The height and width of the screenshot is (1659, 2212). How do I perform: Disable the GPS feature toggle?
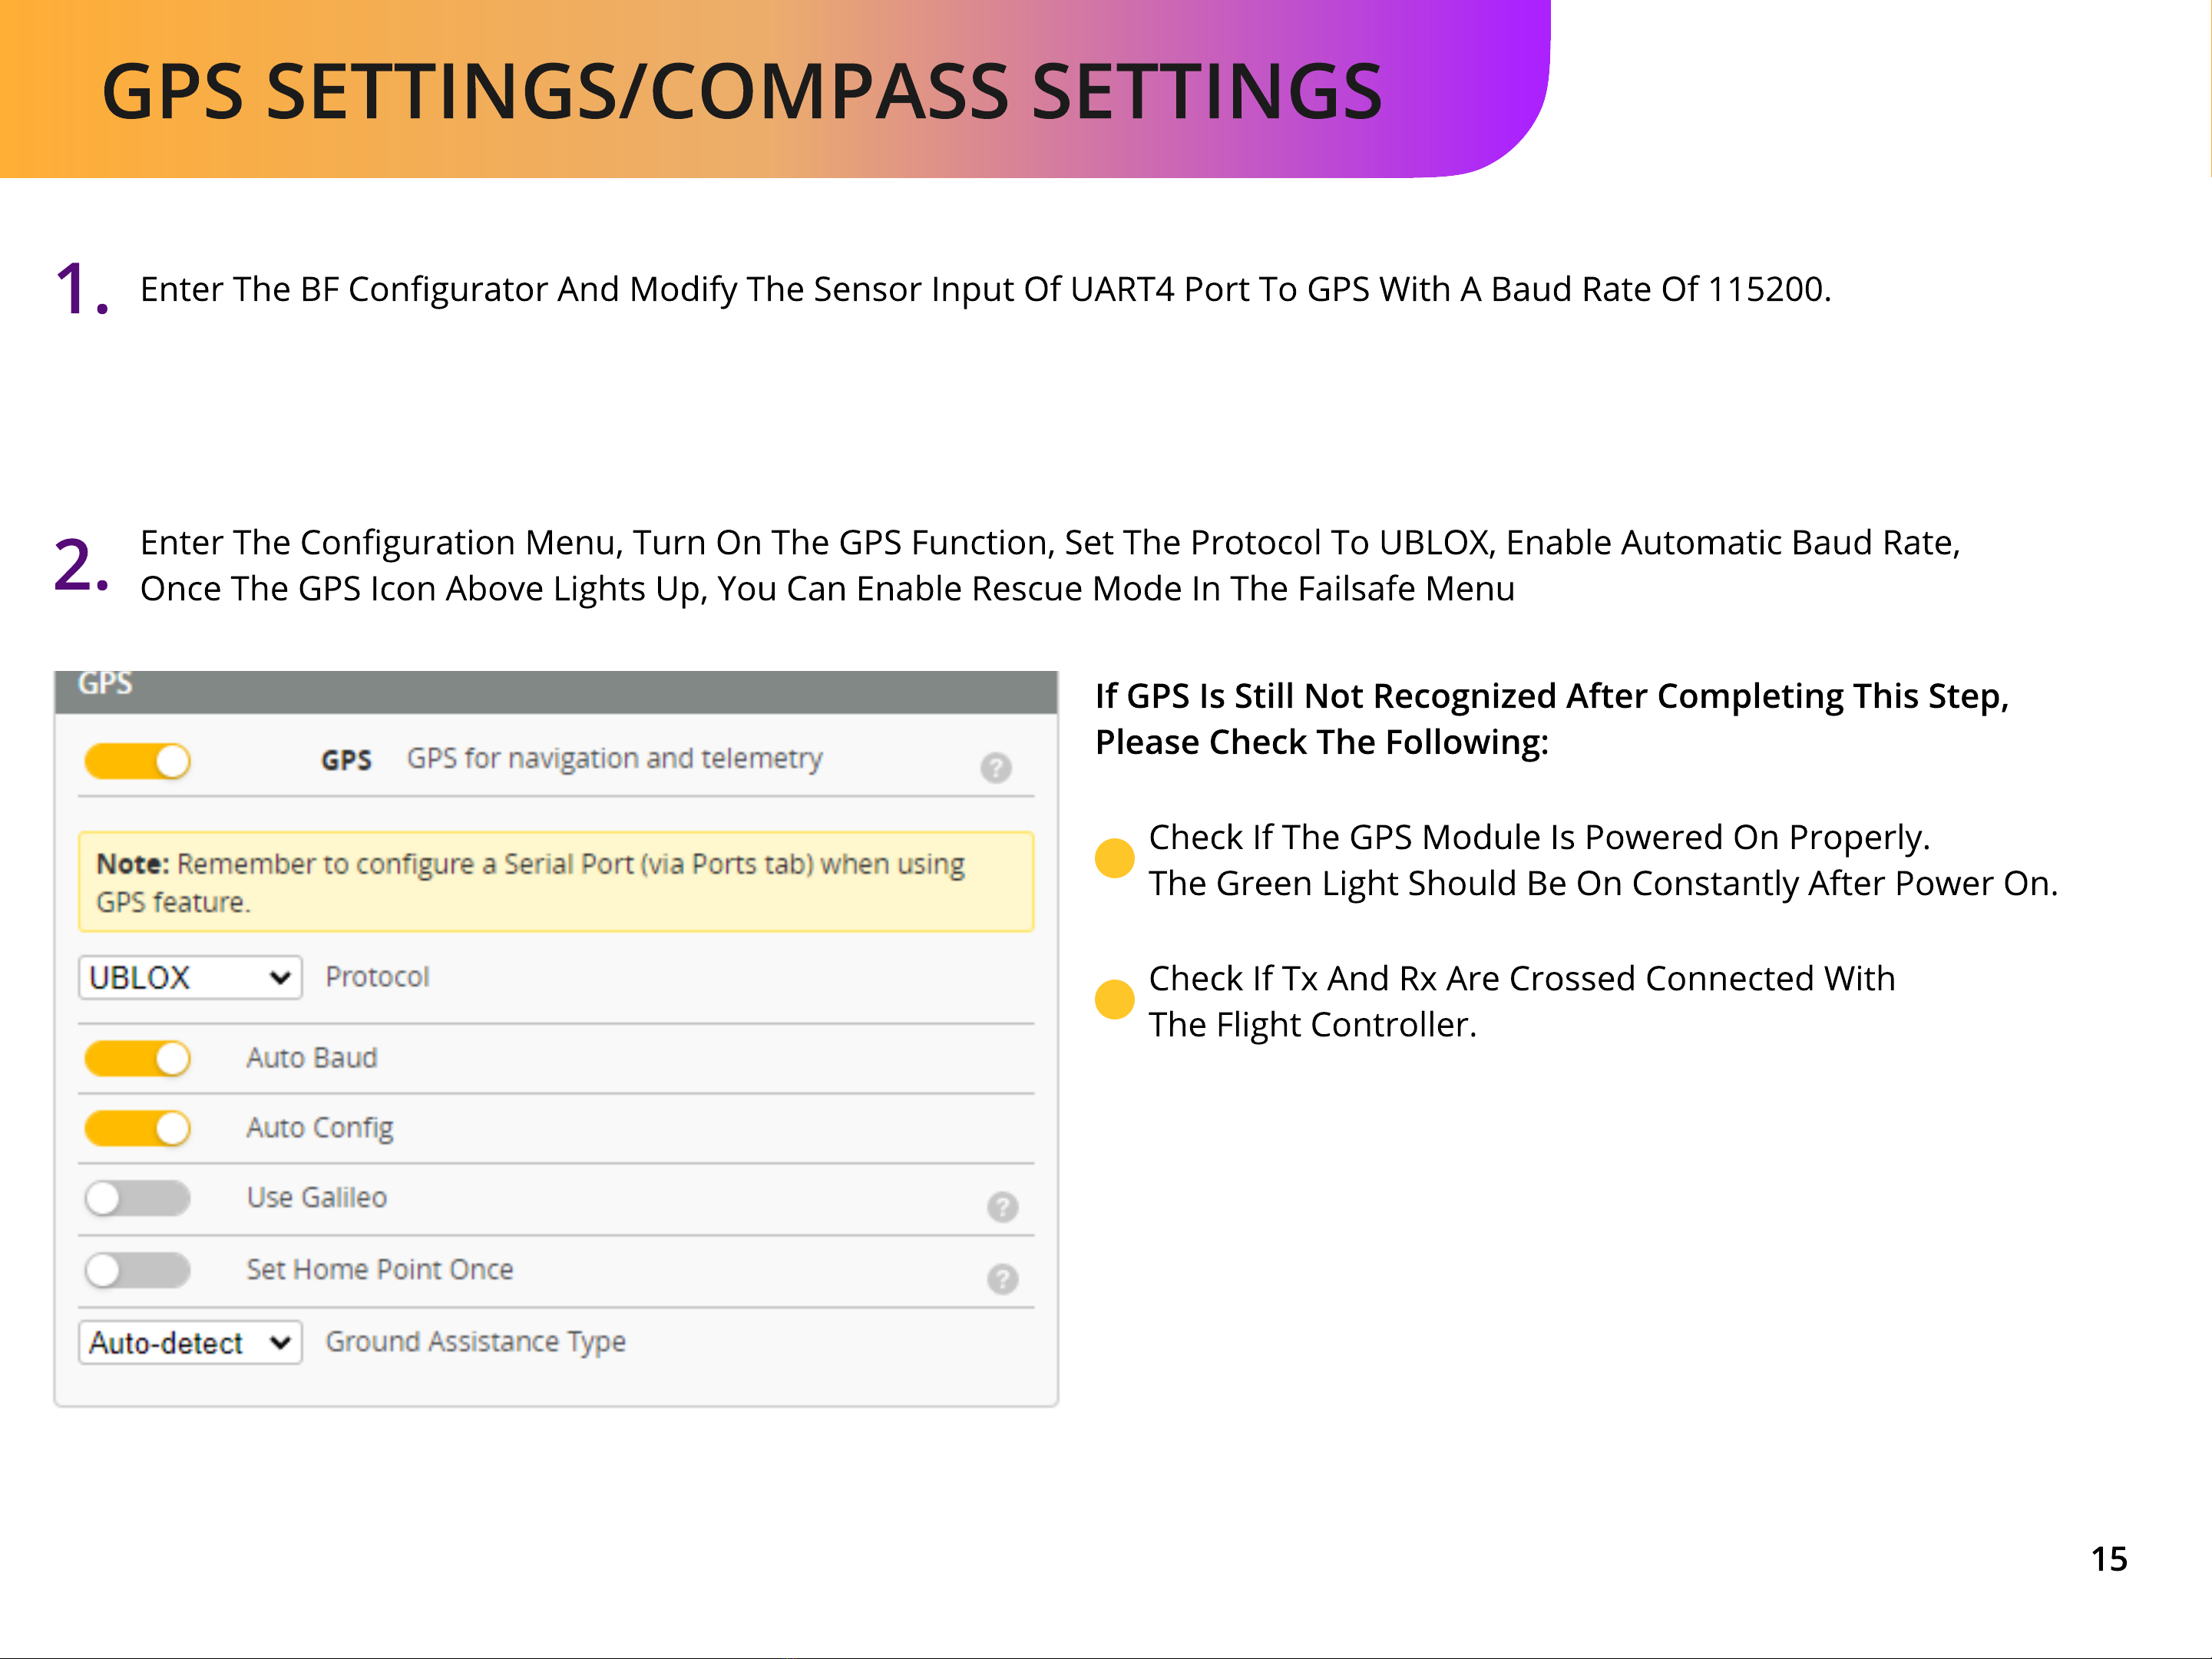138,761
